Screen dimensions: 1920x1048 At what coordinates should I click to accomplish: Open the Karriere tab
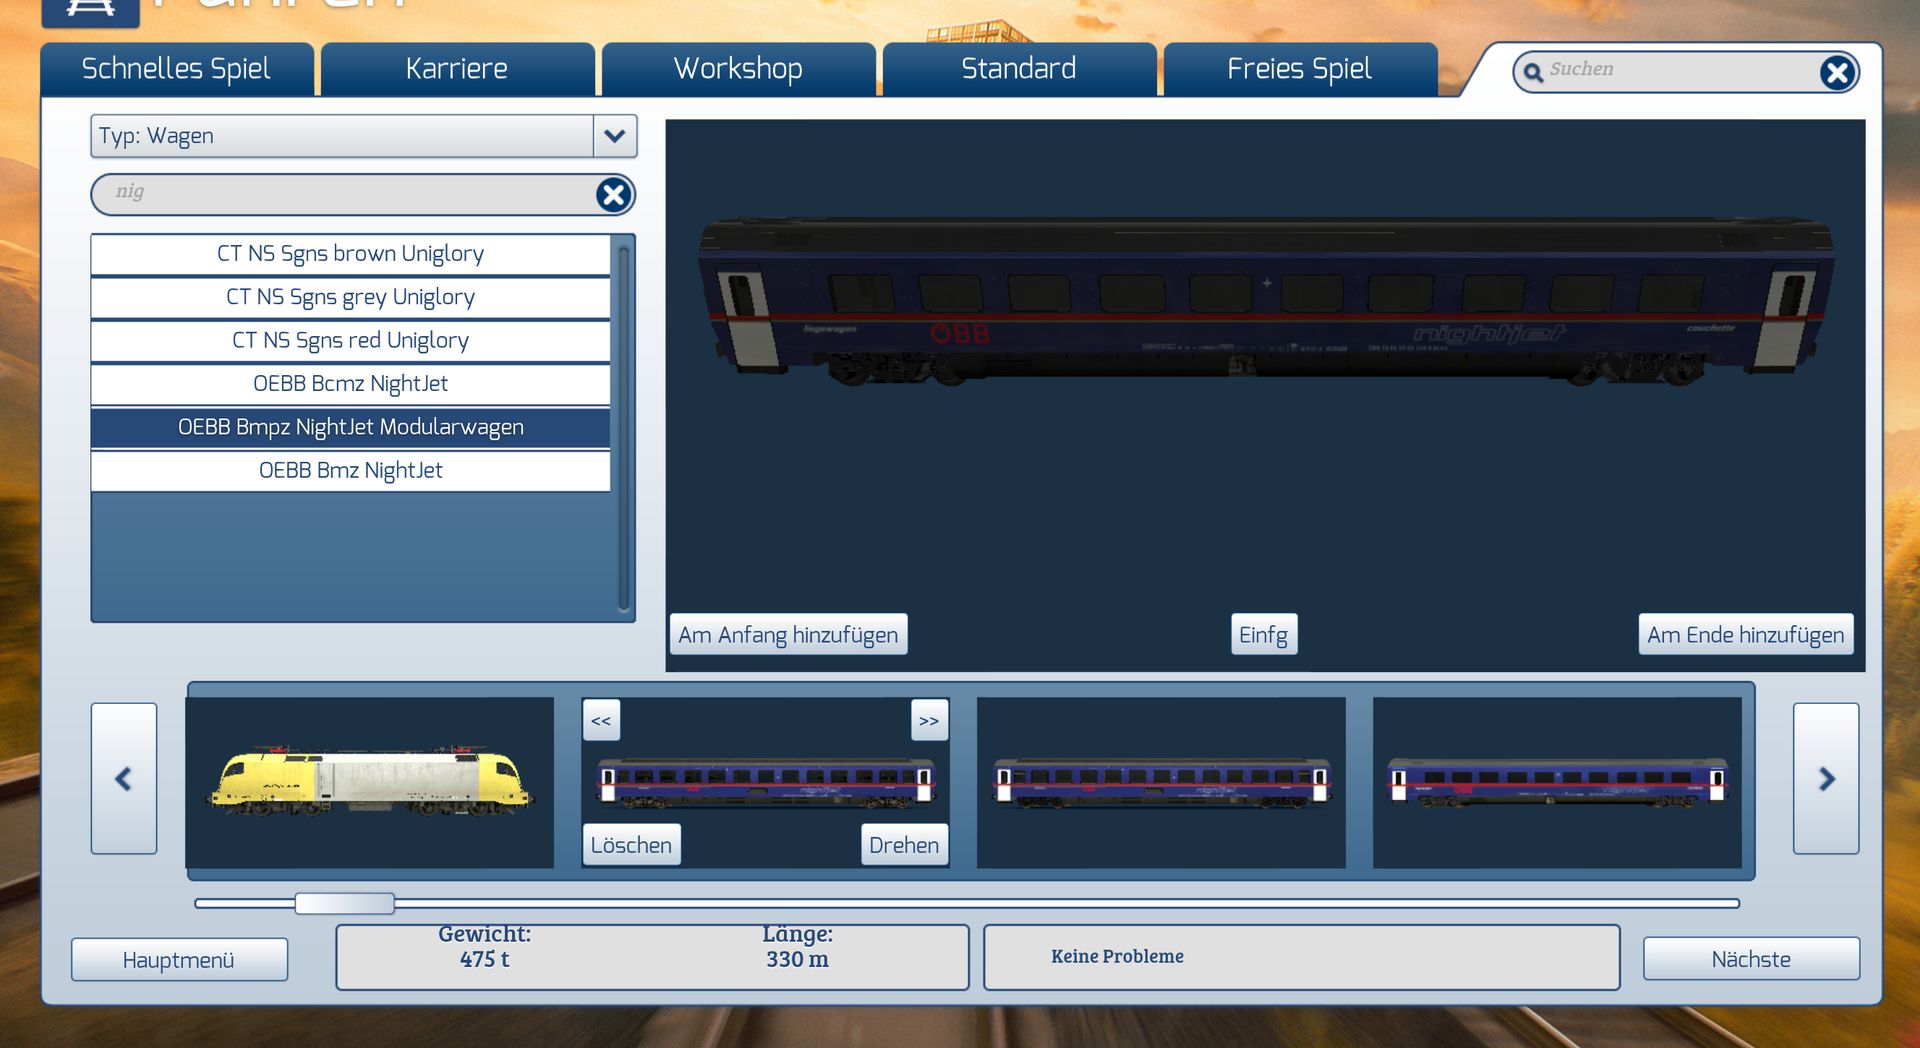tap(457, 69)
